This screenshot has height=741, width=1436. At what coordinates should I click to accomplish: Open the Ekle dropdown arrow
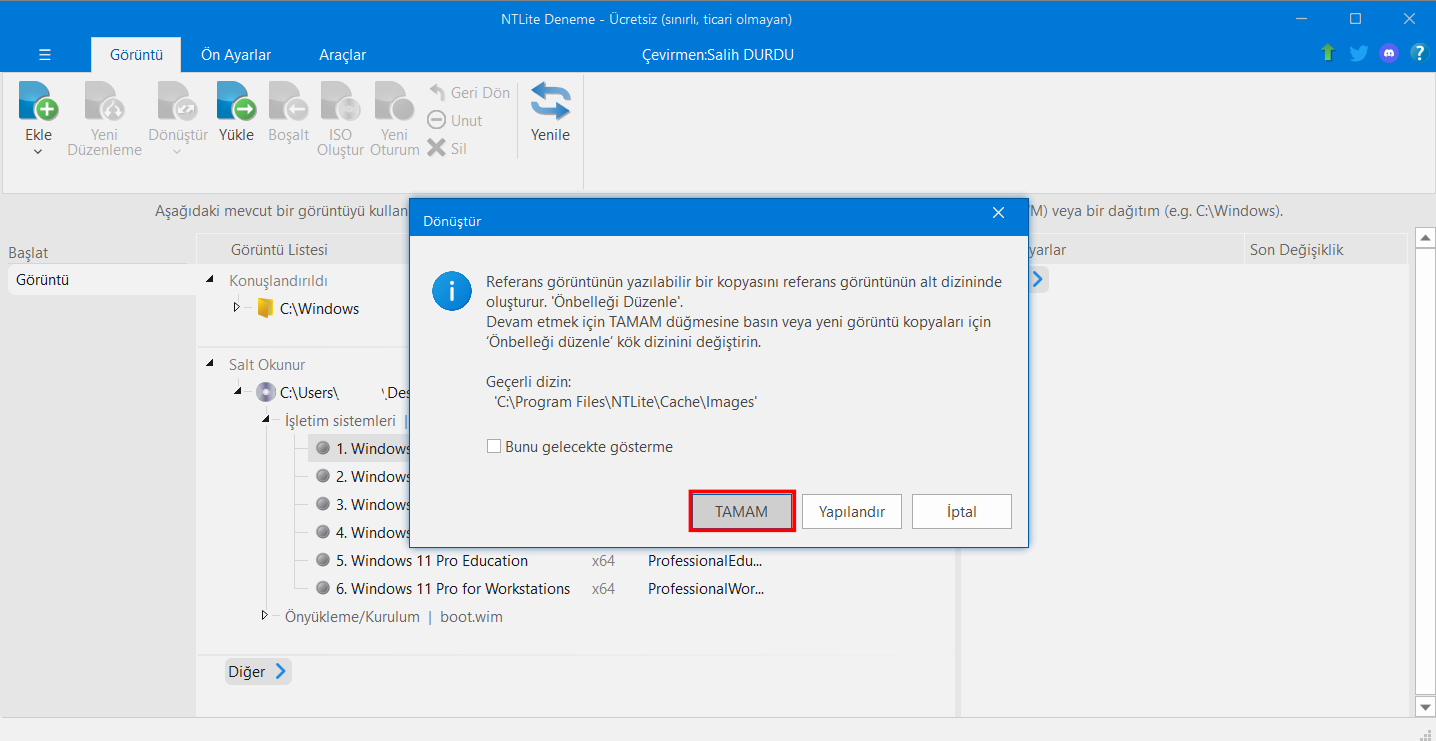(x=38, y=151)
